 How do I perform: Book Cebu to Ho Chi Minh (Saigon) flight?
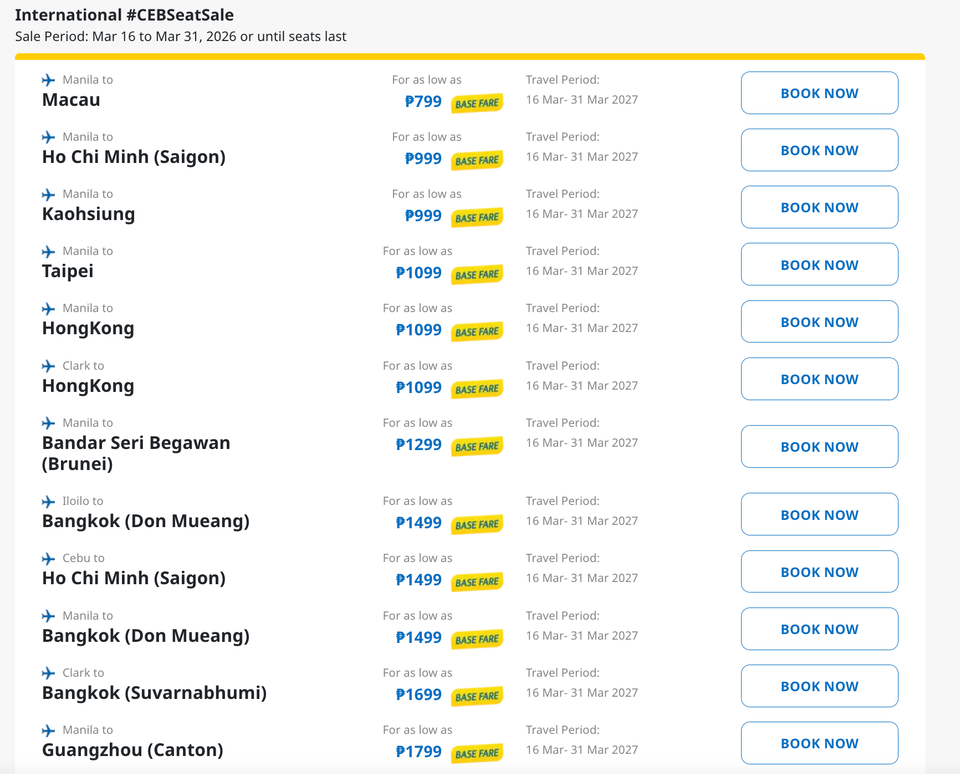[x=819, y=571]
